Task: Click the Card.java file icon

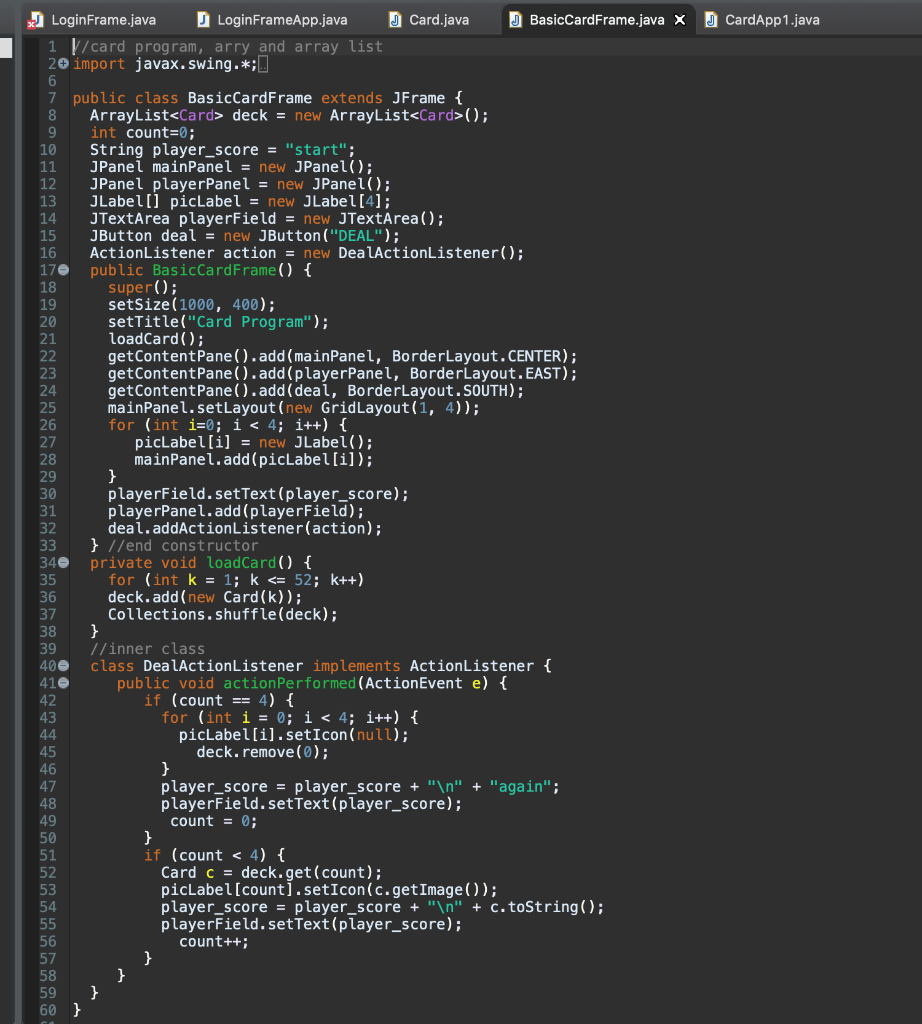Action: [x=395, y=20]
